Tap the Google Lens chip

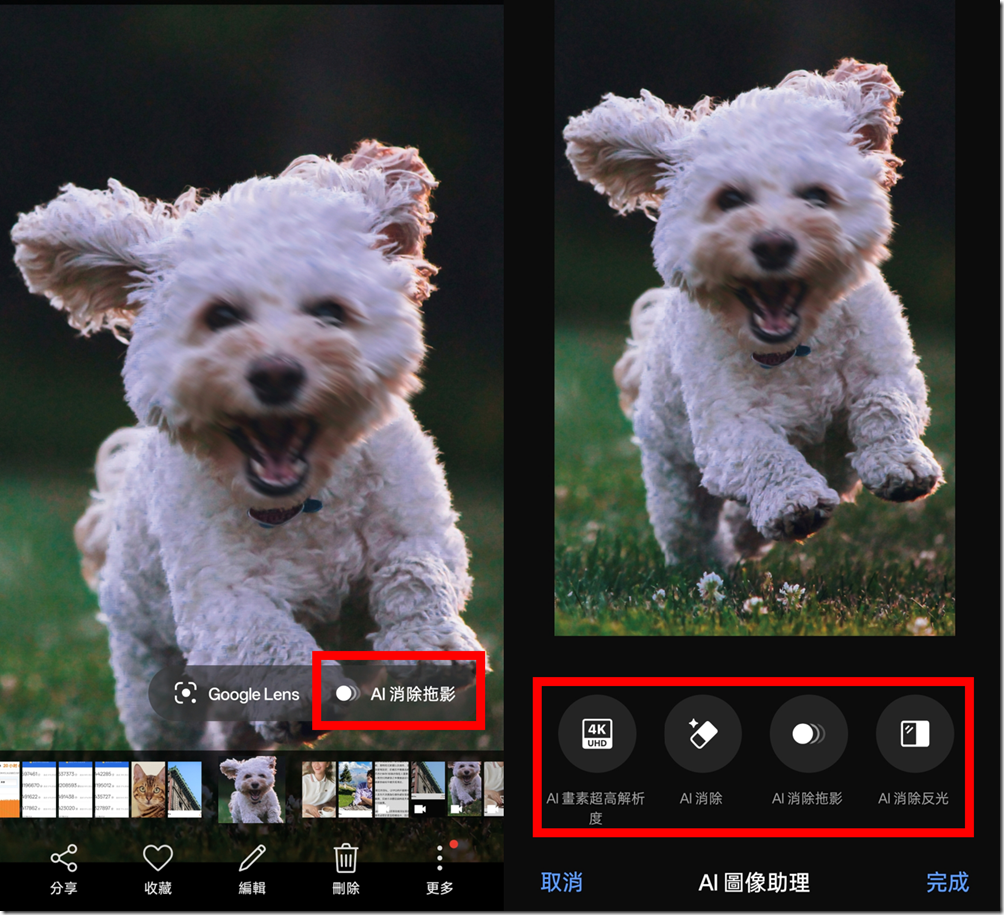pyautogui.click(x=237, y=694)
